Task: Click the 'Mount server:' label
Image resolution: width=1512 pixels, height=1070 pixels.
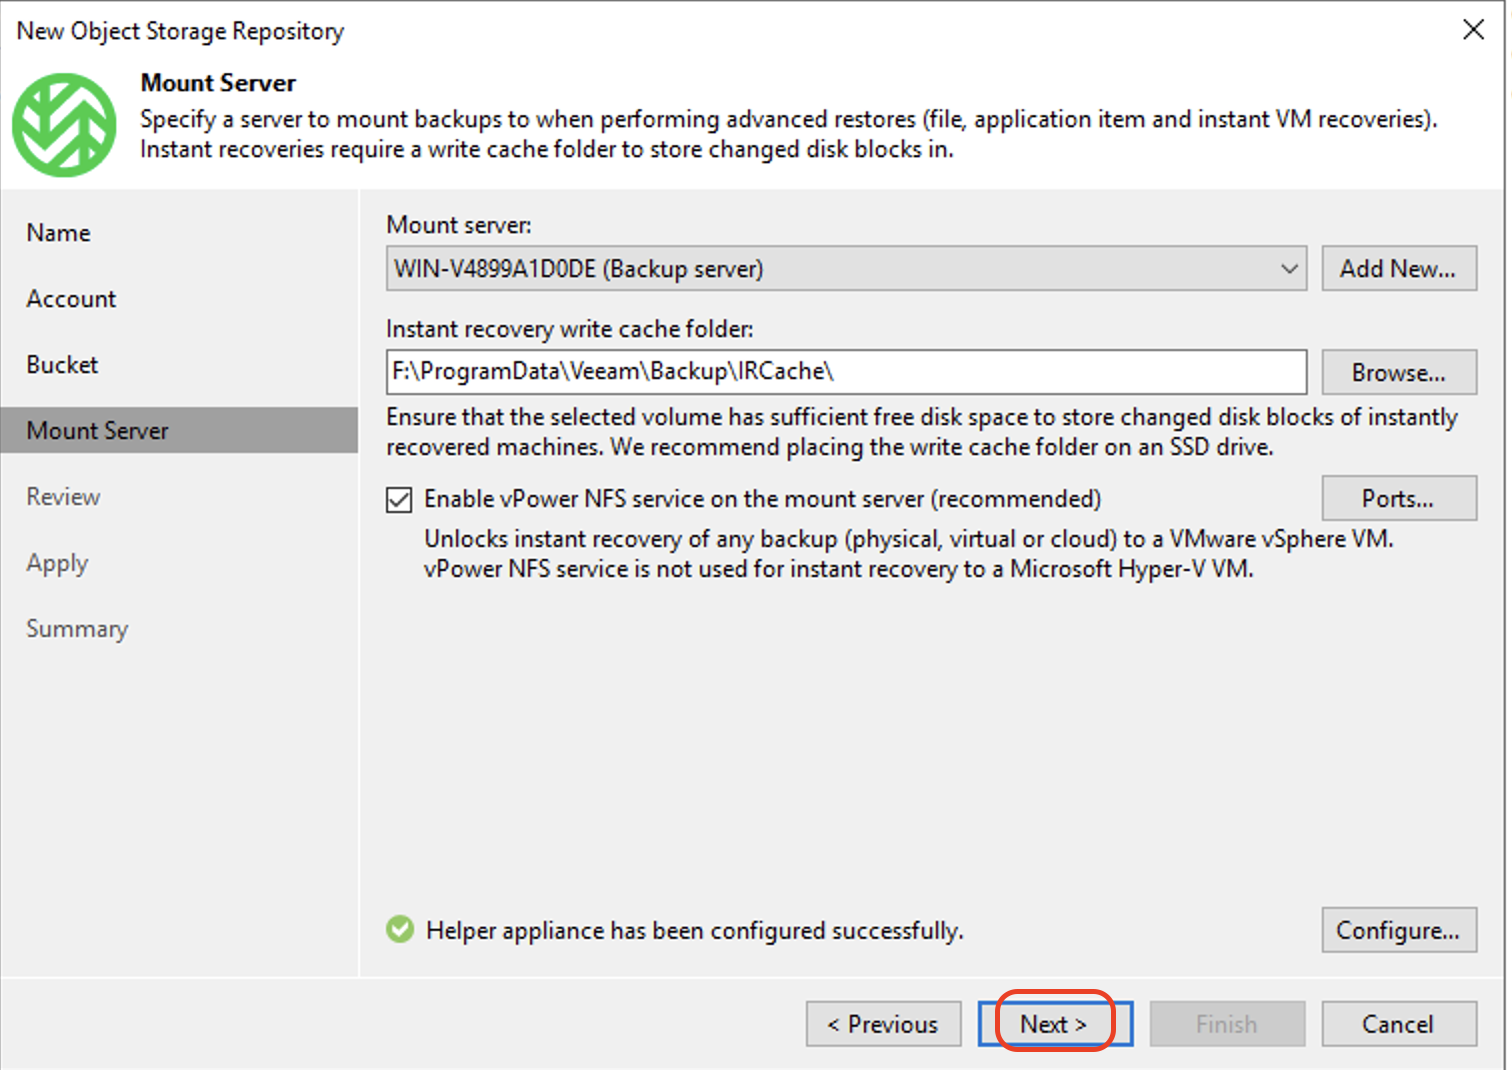Action: tap(459, 225)
